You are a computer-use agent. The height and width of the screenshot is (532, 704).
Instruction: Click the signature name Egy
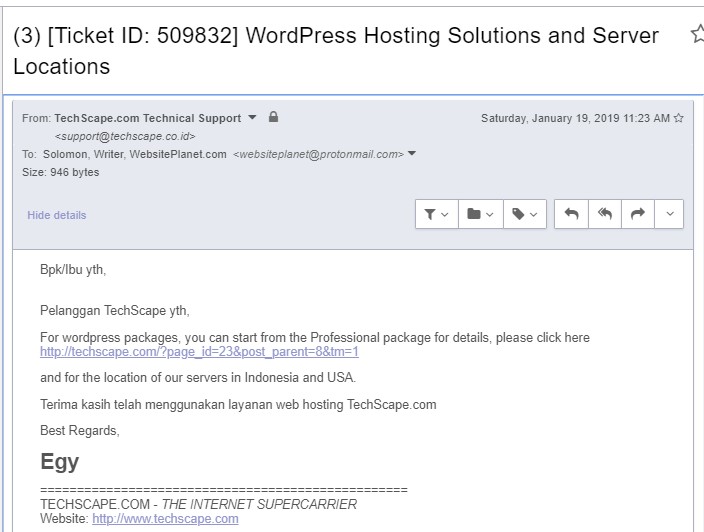[x=60, y=462]
